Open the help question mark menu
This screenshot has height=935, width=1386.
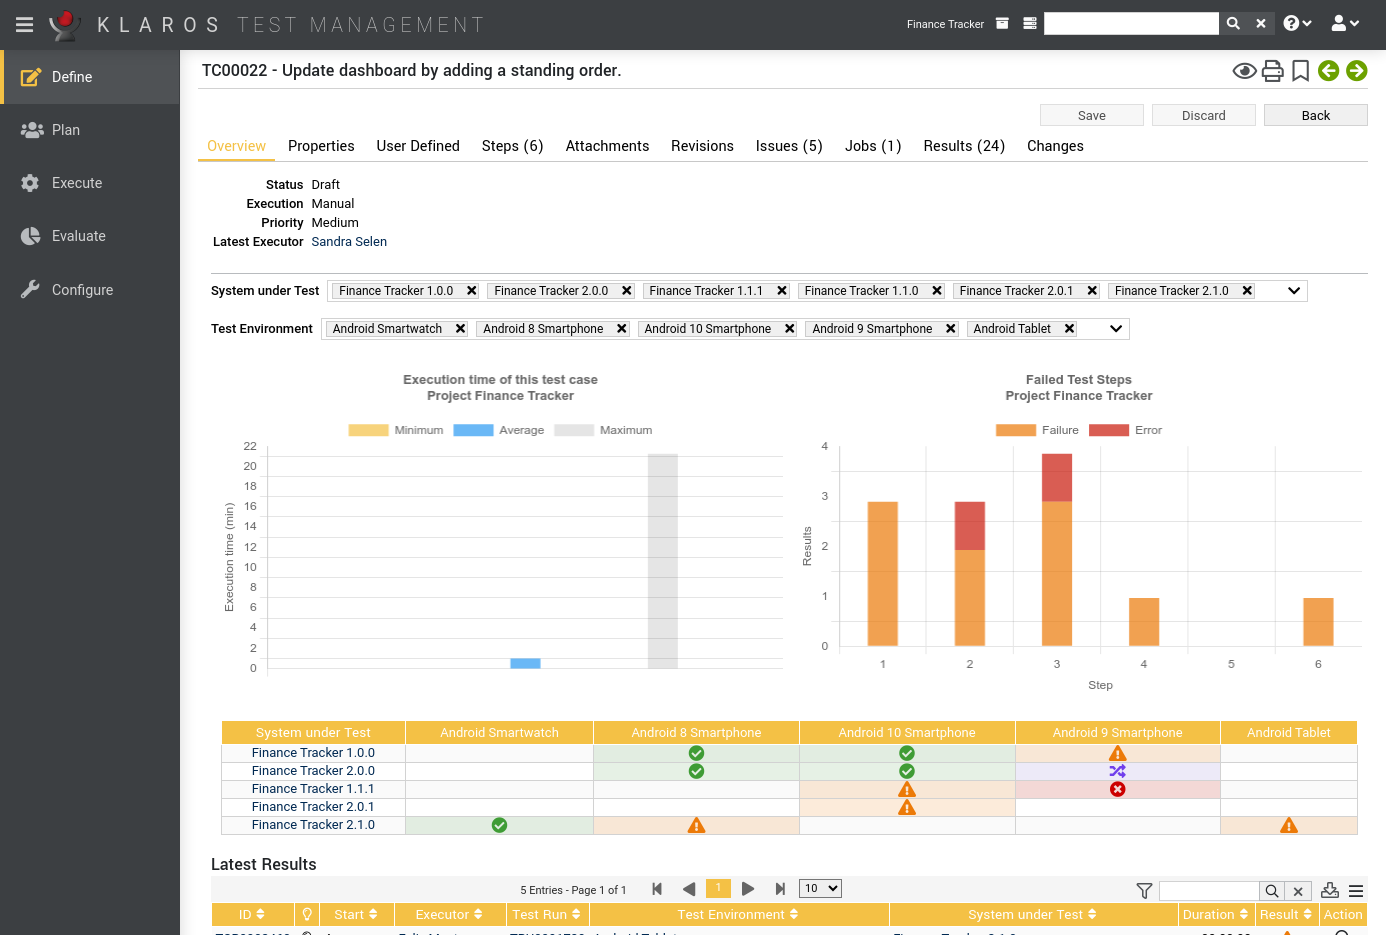(x=1297, y=24)
